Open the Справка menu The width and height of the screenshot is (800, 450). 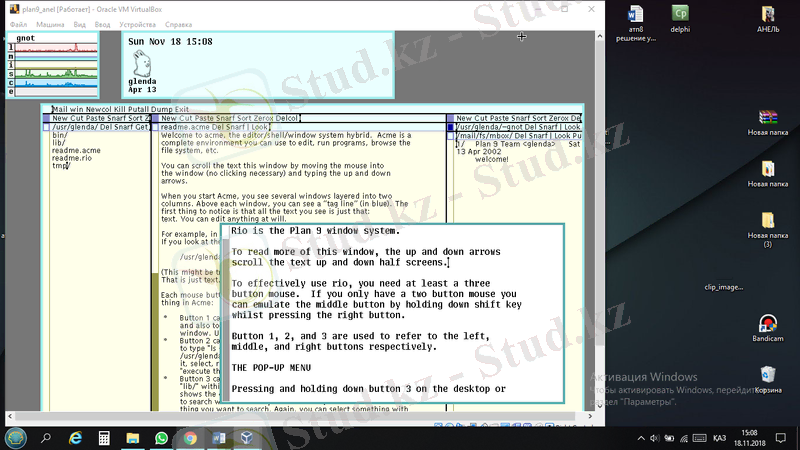179,24
